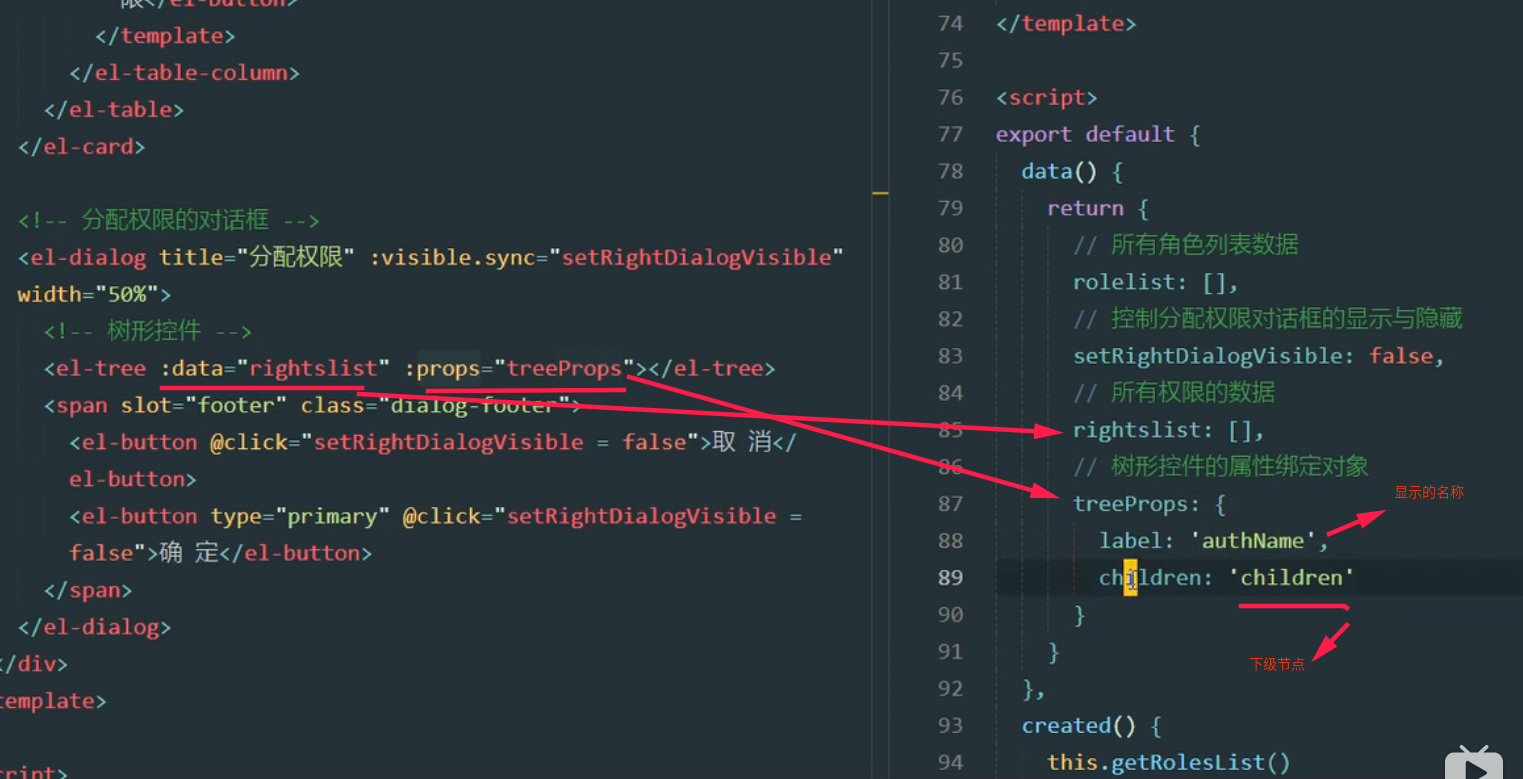The image size is (1523, 779).
Task: Click the closing </el-dialog> tag
Action: tap(95, 627)
